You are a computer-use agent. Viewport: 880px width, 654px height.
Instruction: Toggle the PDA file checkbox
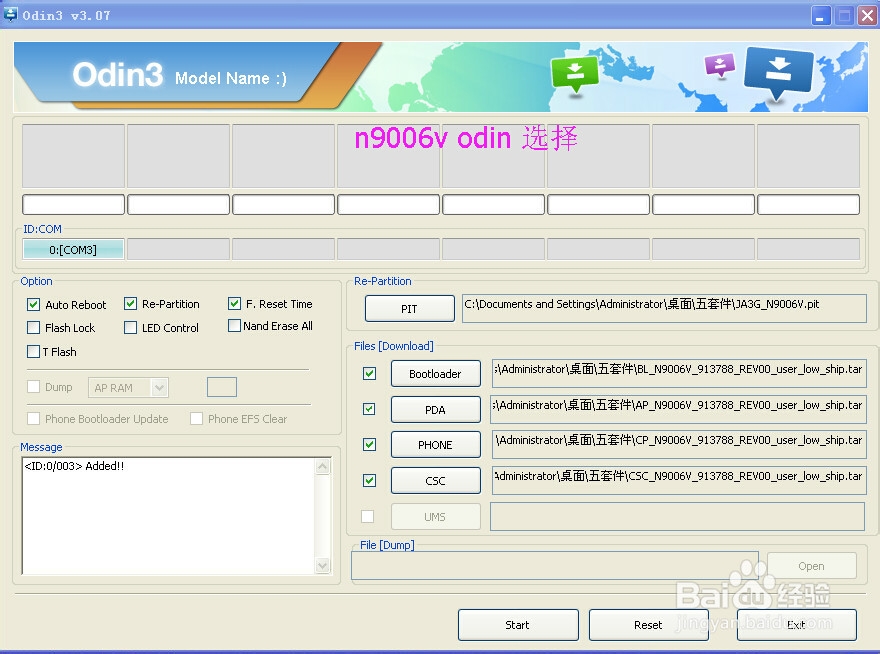(x=369, y=409)
